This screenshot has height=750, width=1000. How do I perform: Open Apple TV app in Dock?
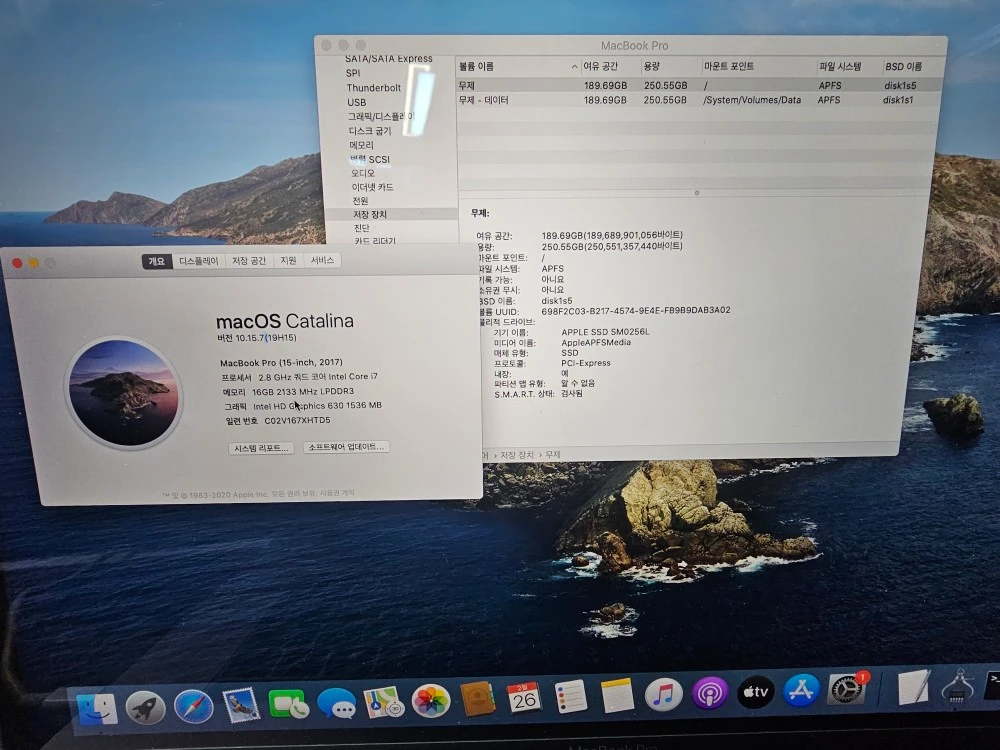point(756,691)
